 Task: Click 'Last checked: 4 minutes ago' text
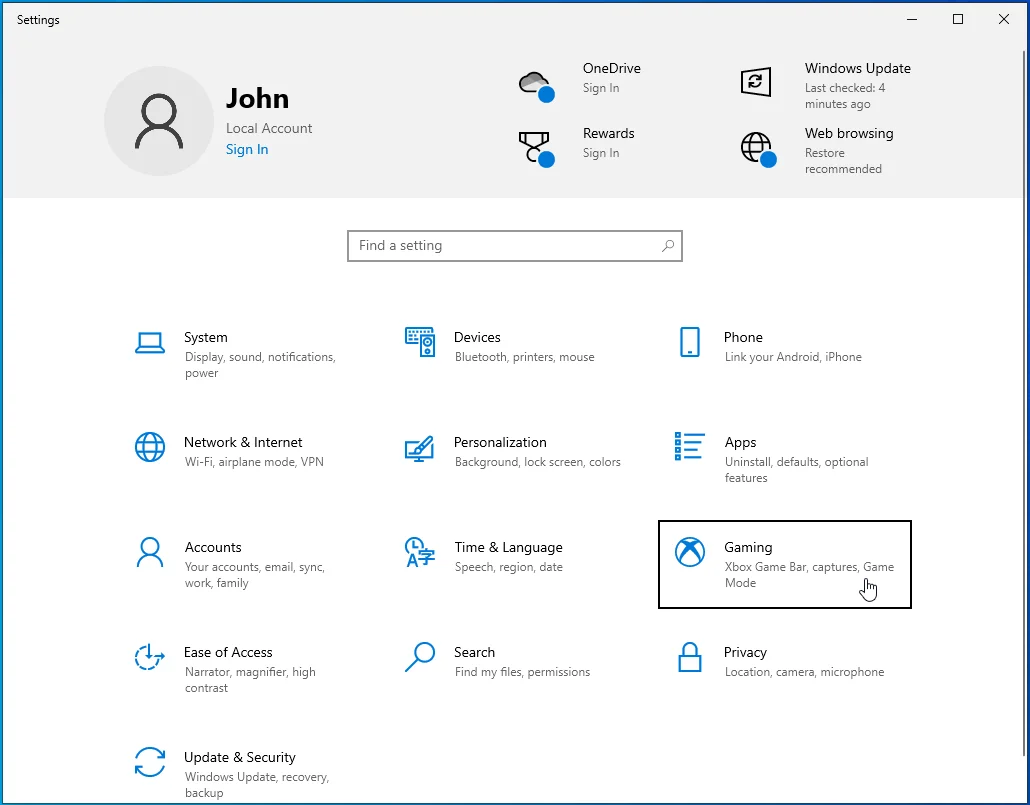[845, 96]
